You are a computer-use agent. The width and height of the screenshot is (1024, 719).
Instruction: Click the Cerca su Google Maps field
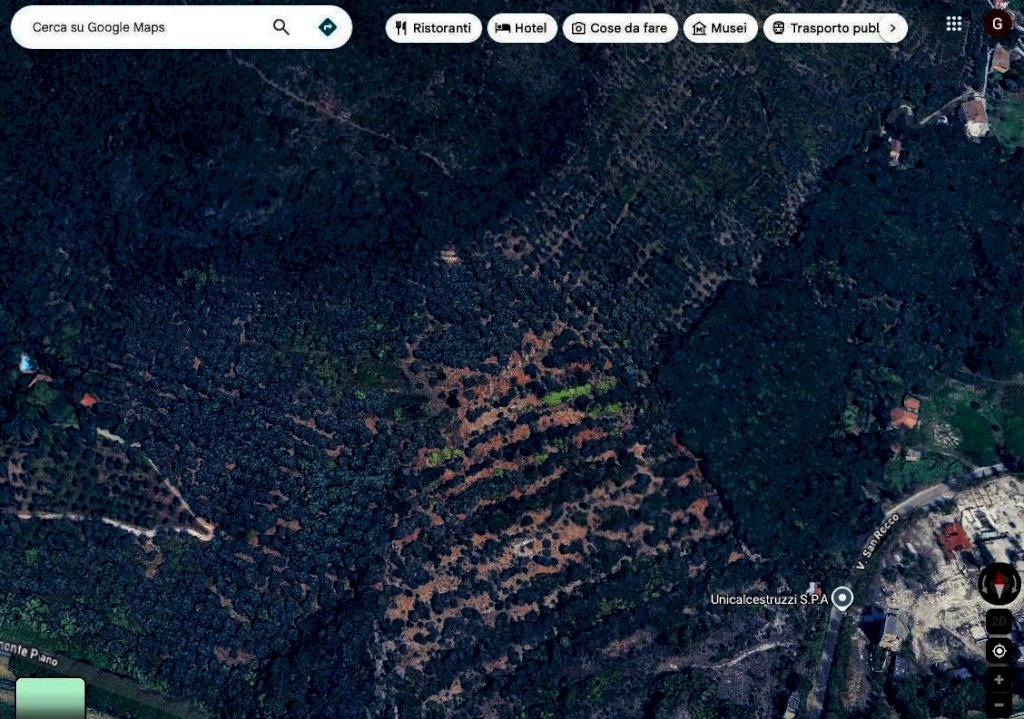click(x=140, y=27)
